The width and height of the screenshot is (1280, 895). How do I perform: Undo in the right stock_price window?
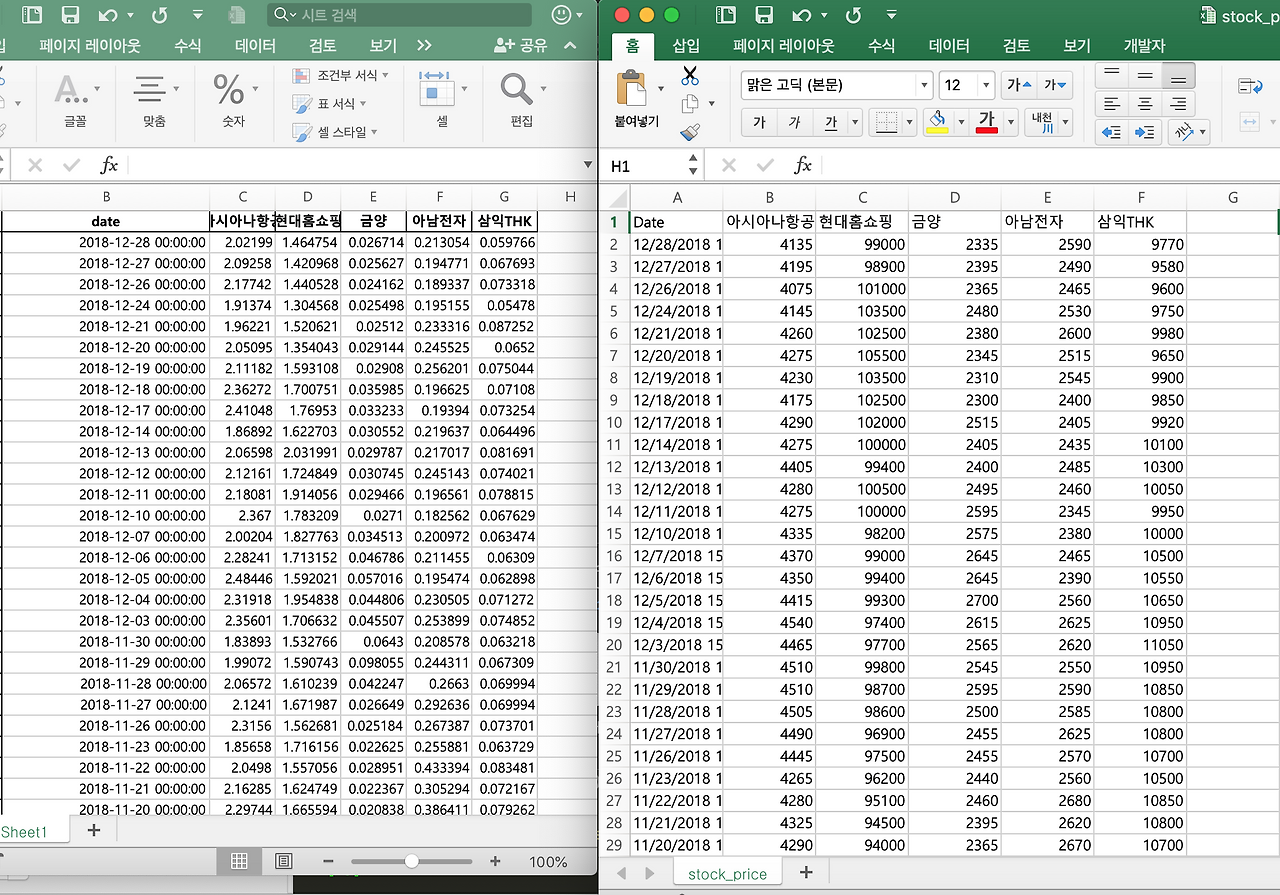[802, 15]
